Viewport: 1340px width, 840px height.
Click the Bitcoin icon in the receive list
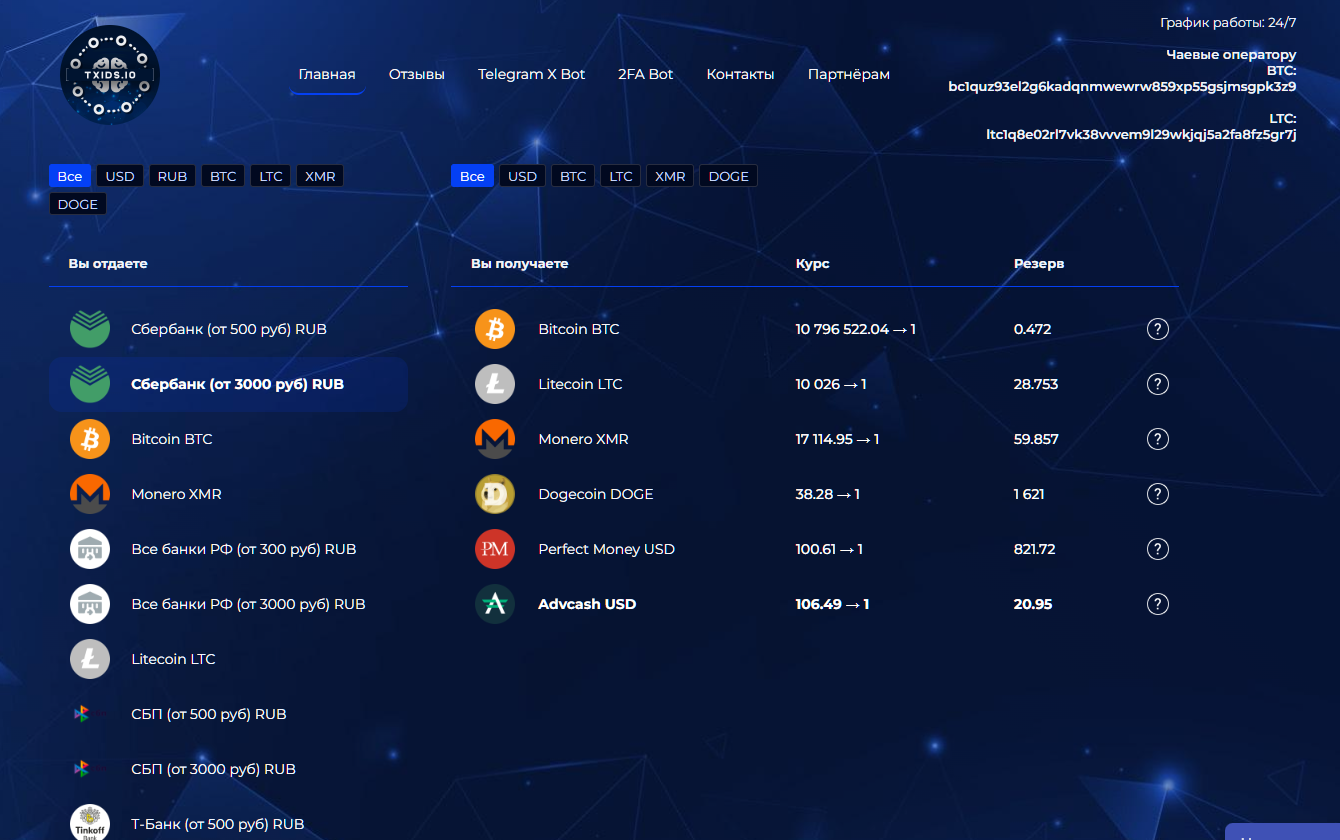tap(495, 329)
